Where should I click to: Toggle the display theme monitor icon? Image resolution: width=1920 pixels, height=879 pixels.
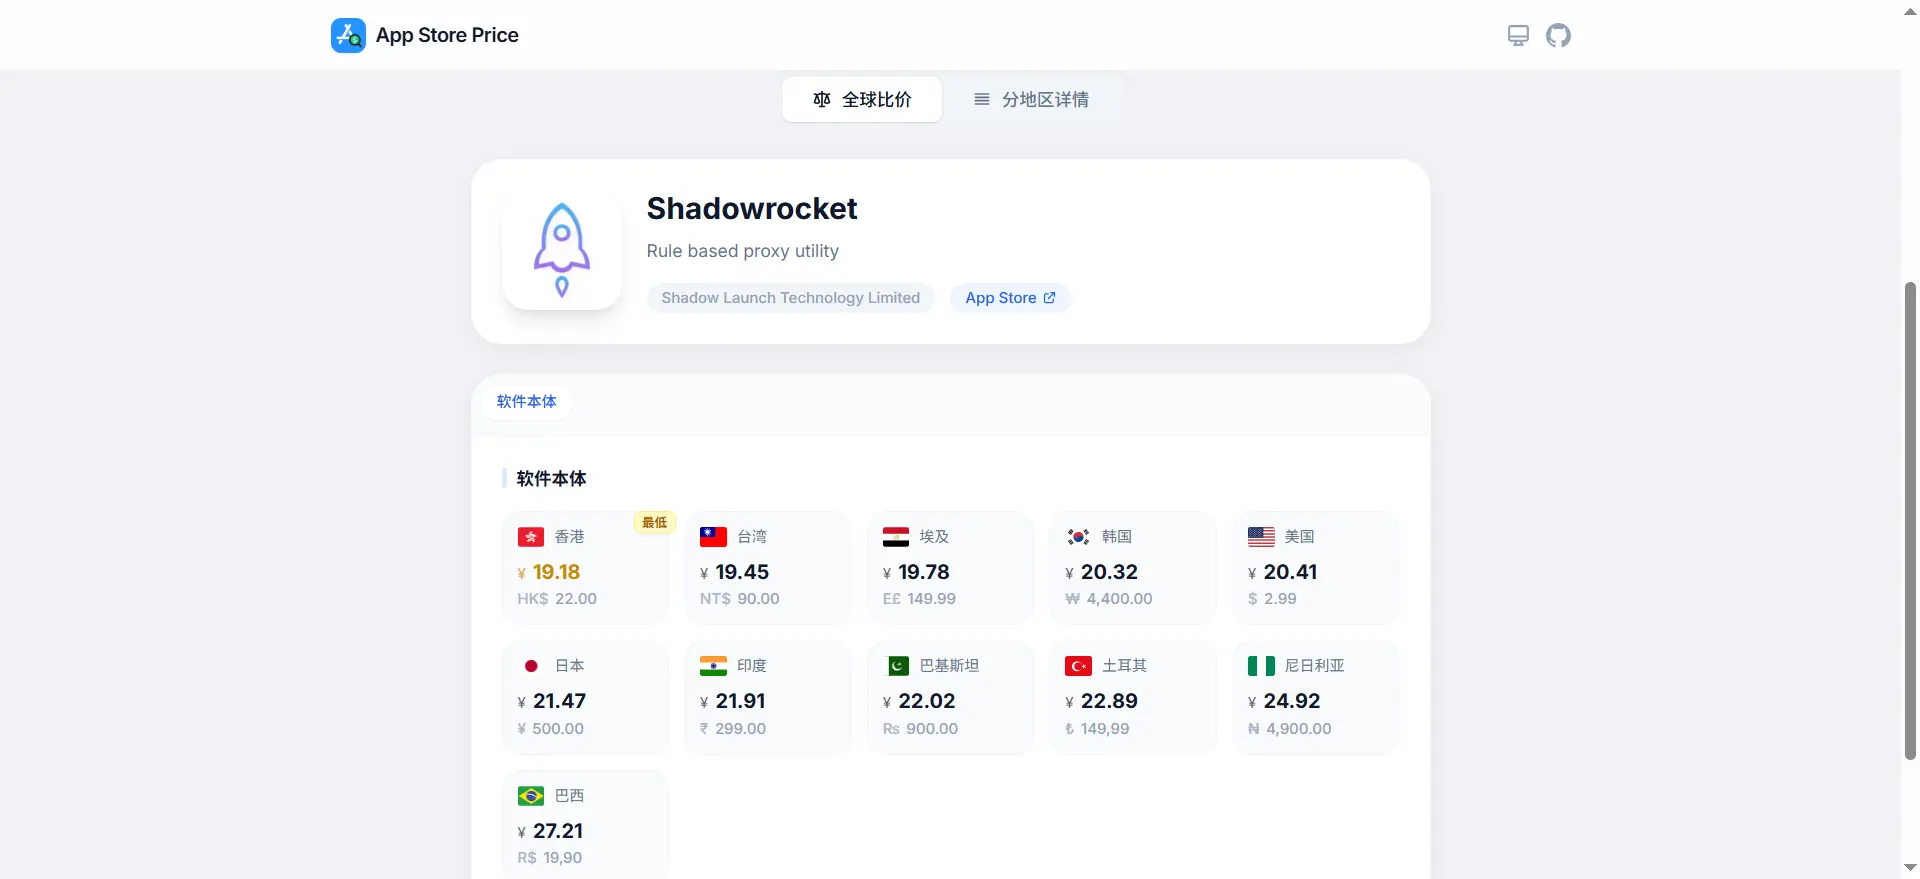click(1518, 36)
